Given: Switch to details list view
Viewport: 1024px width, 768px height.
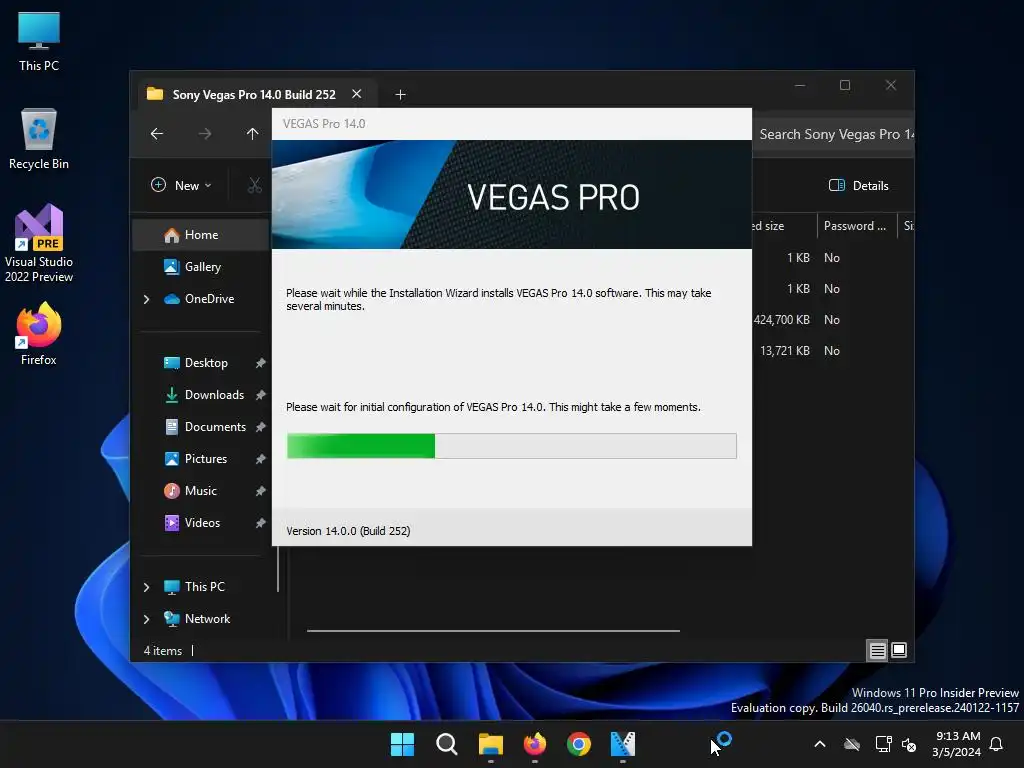Looking at the screenshot, I should tap(877, 650).
